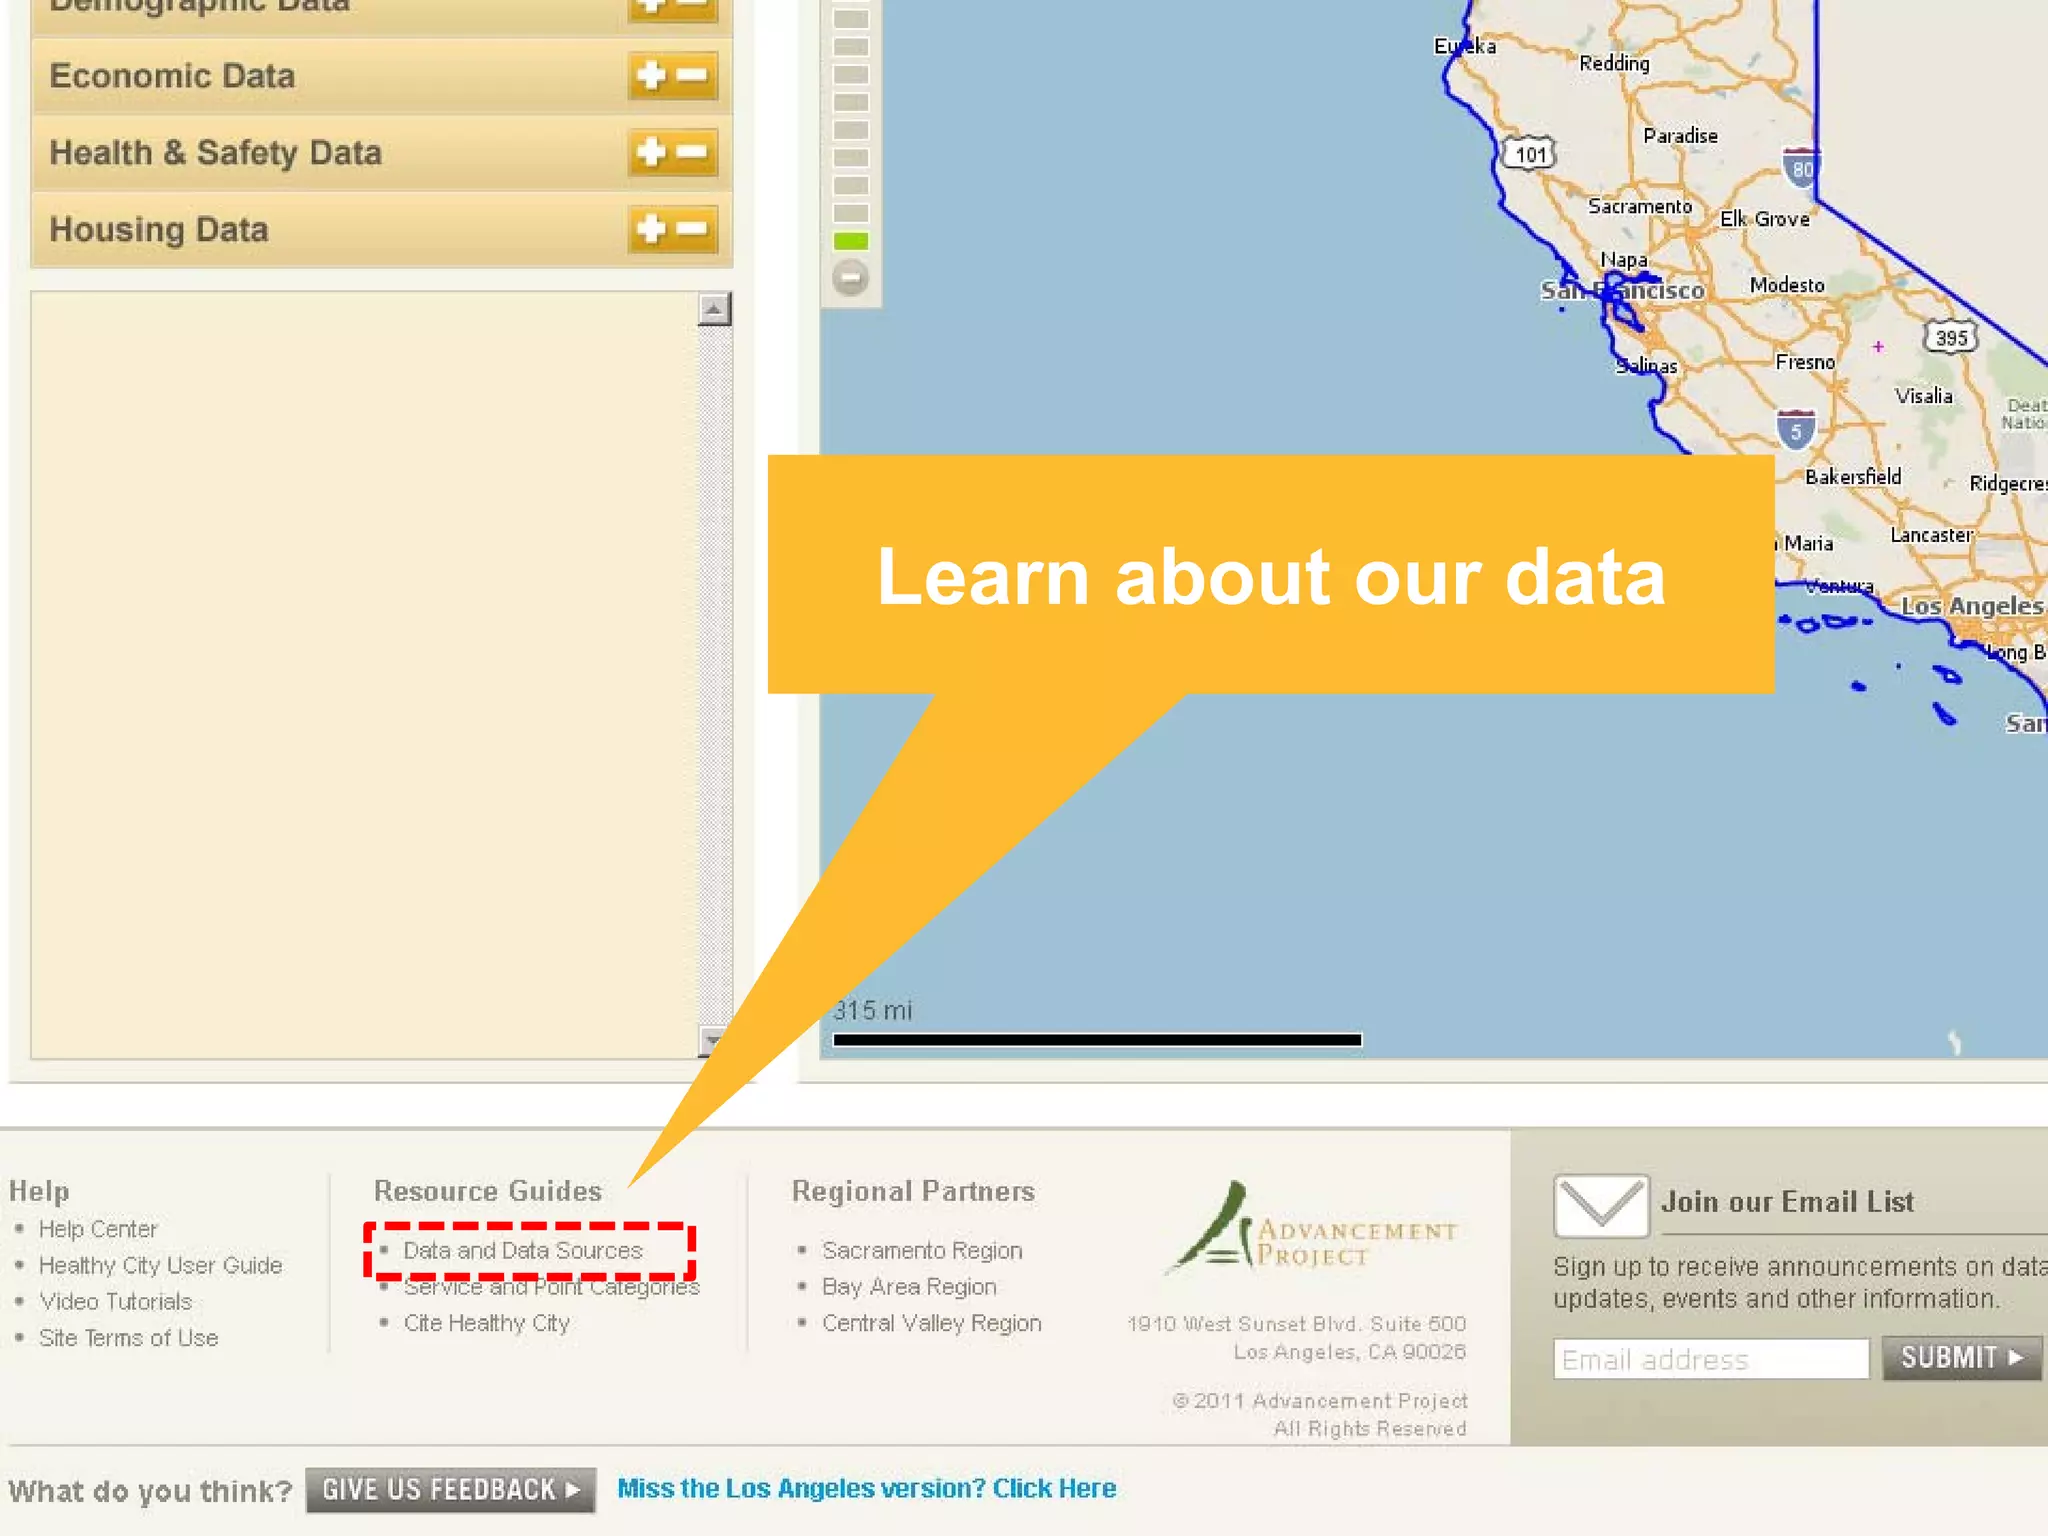Screen dimensions: 2048x1536
Task: Click Modesto label on the map
Action: [x=1787, y=285]
